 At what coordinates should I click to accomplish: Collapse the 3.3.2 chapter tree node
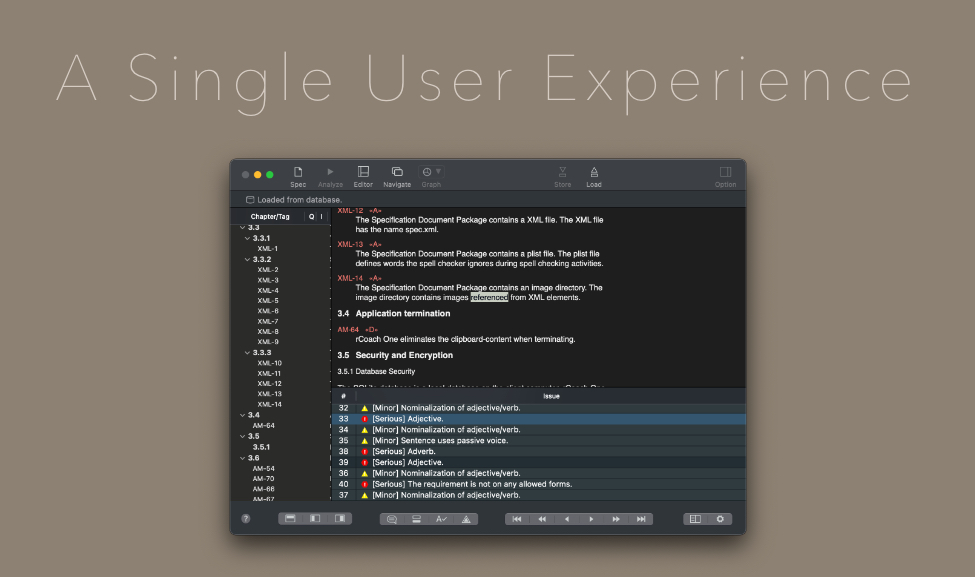click(247, 259)
